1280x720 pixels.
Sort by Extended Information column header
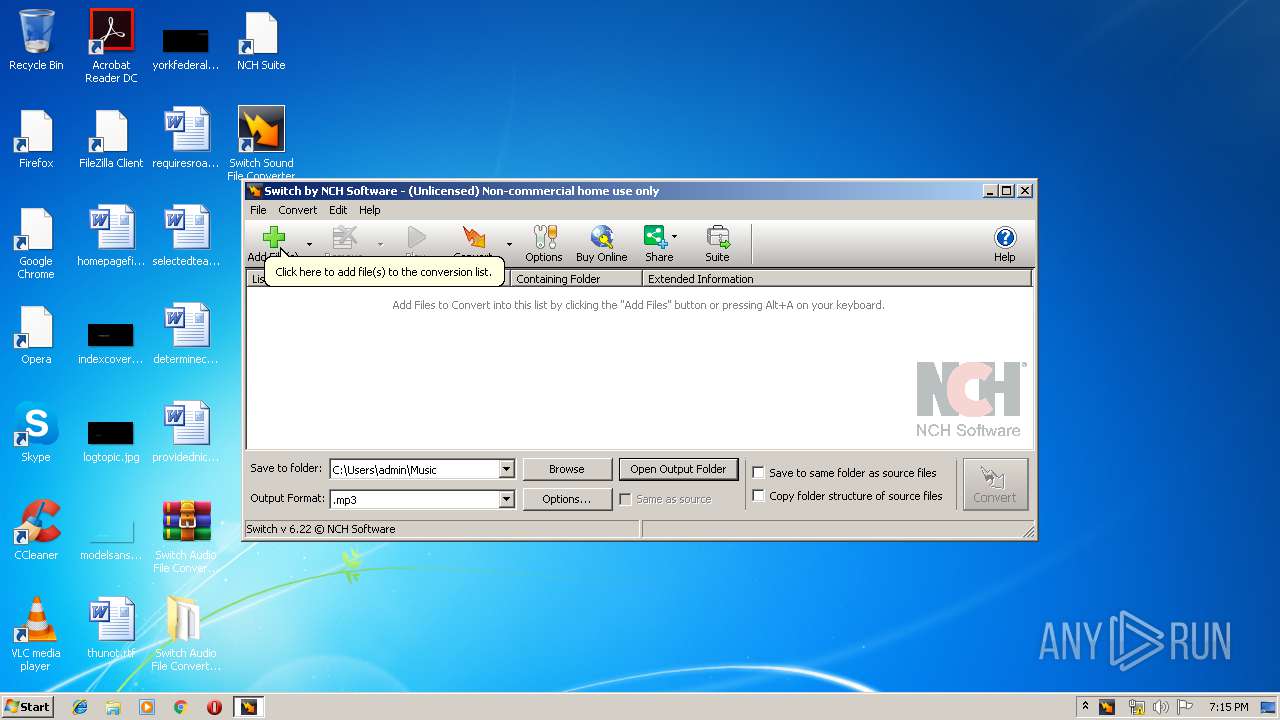click(x=837, y=279)
